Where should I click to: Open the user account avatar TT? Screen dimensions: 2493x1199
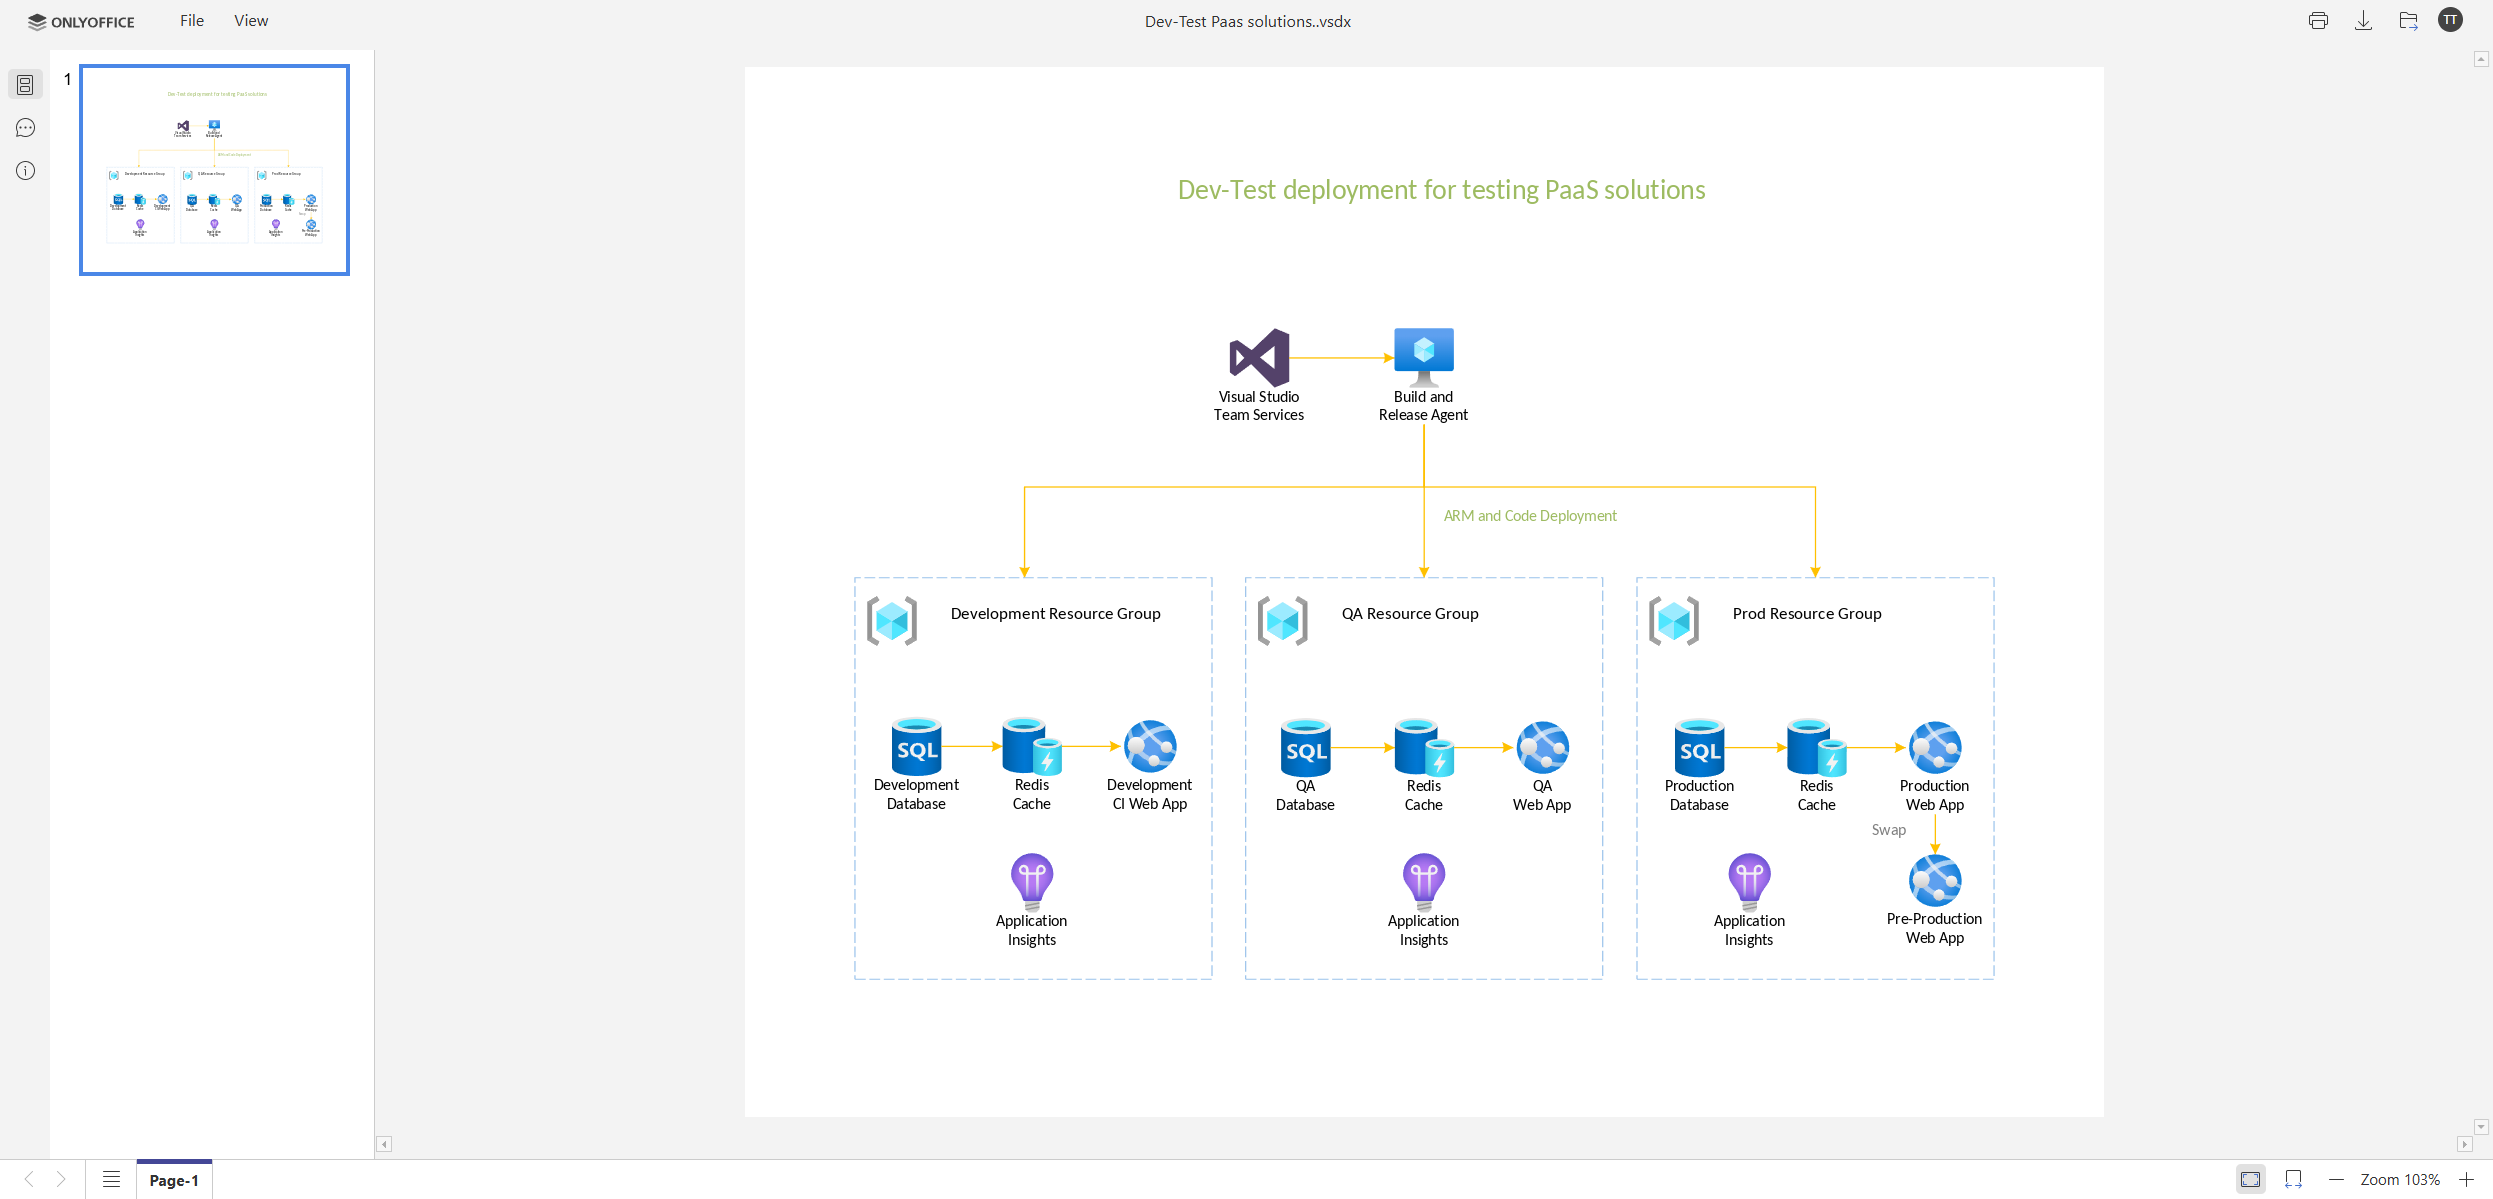[2451, 20]
